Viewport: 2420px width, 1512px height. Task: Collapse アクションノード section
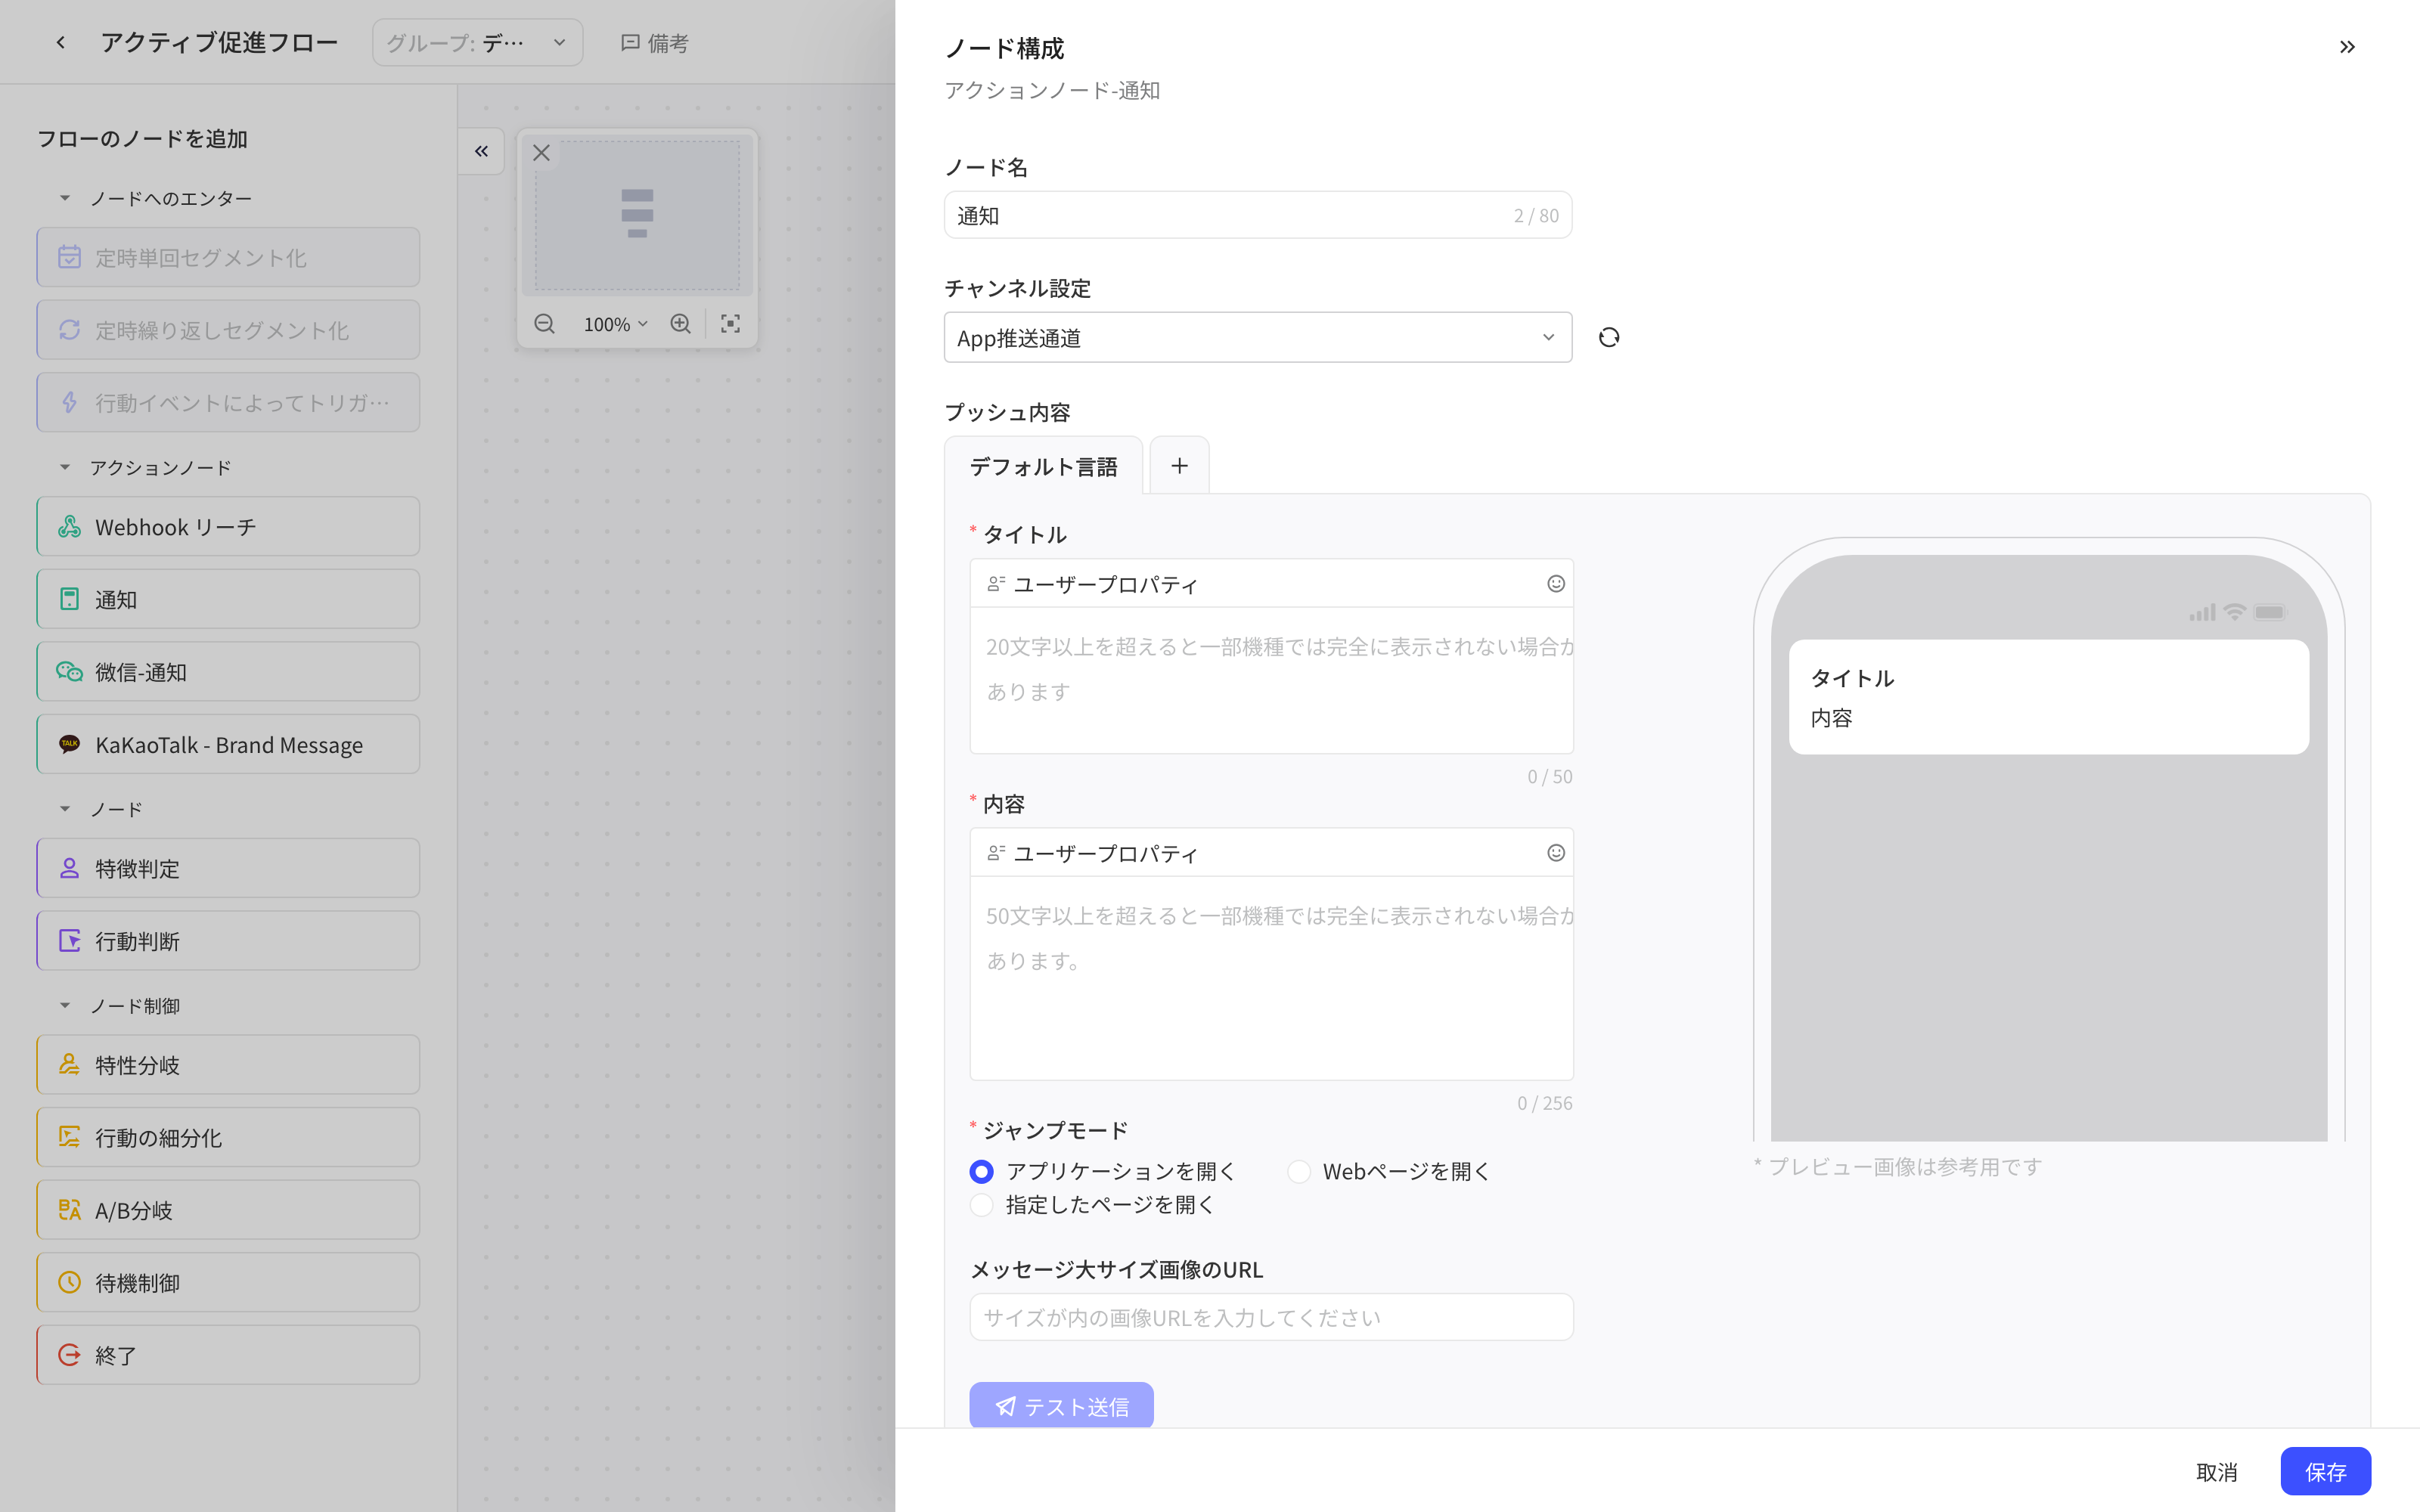coord(65,467)
